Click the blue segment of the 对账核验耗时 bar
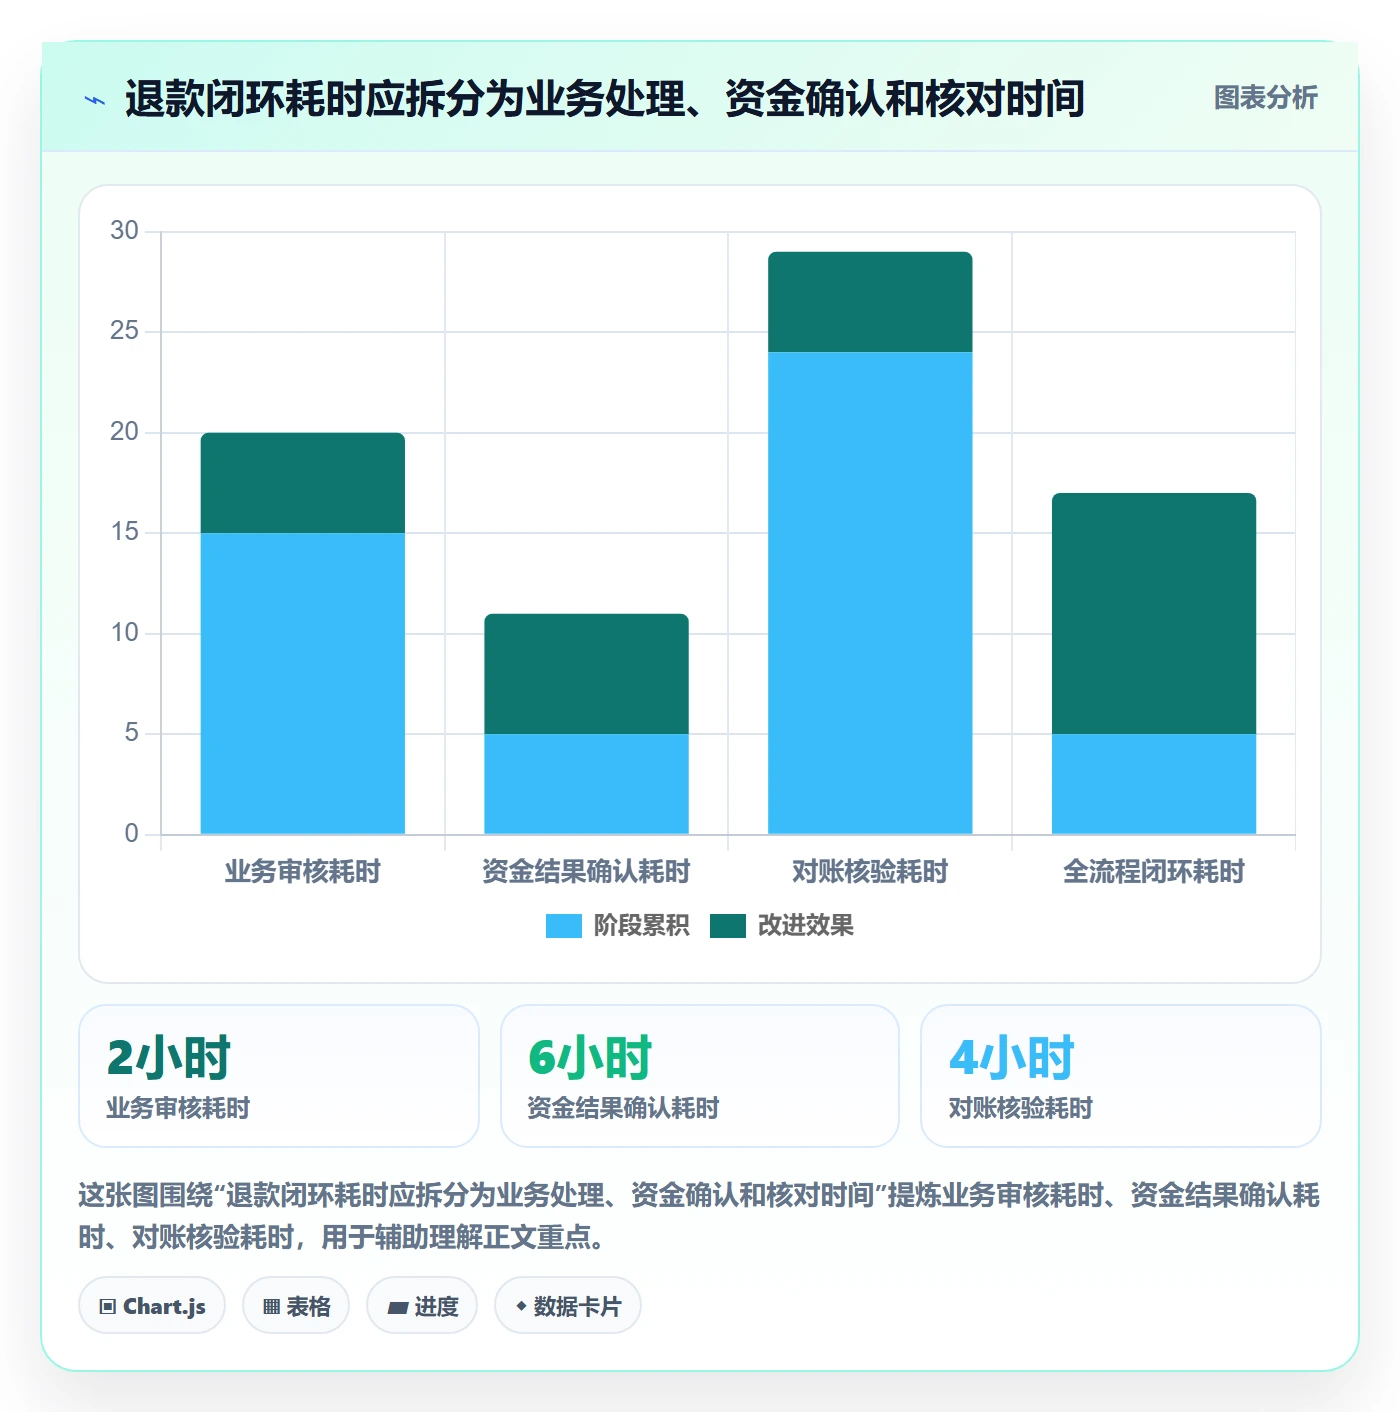Viewport: 1400px width, 1412px height. 870,593
